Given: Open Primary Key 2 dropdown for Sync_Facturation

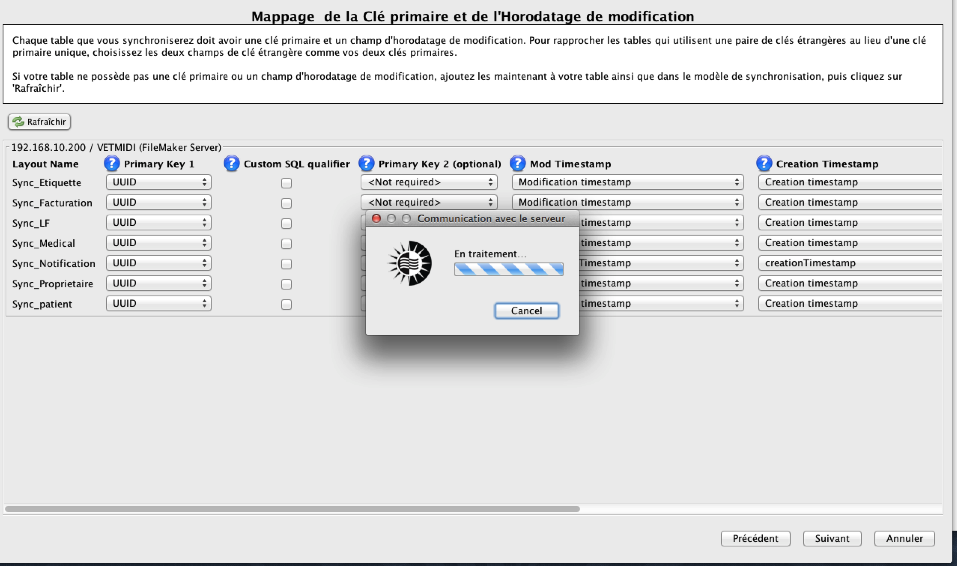Looking at the screenshot, I should tap(429, 203).
